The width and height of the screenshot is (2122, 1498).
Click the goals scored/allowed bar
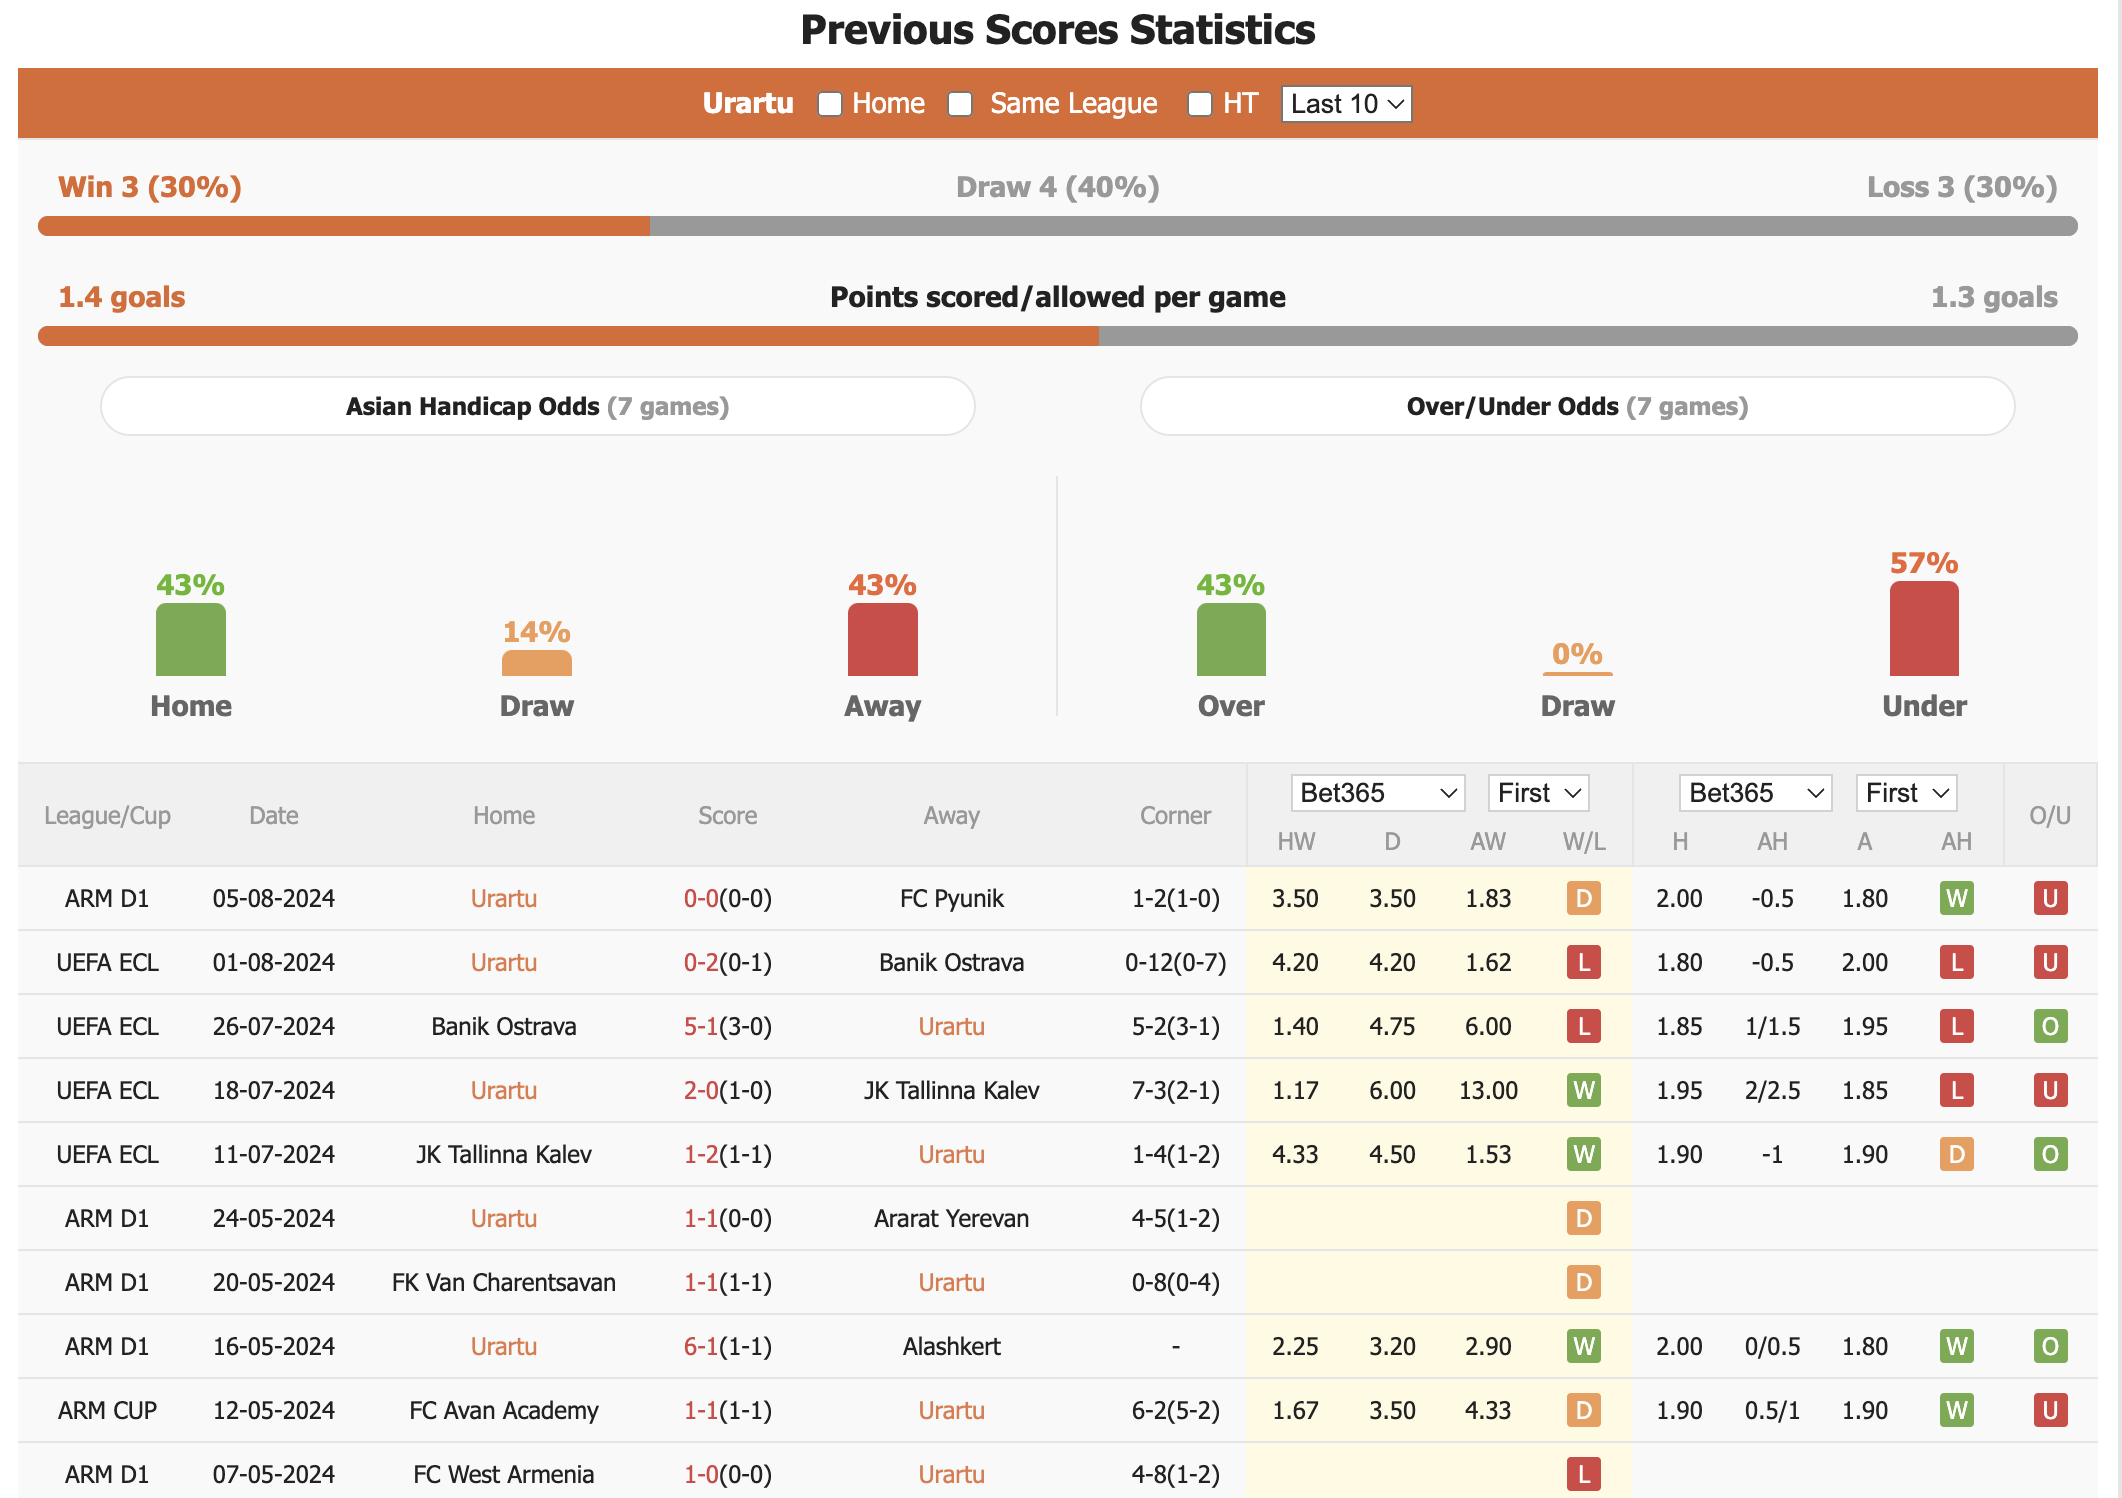pos(1058,336)
